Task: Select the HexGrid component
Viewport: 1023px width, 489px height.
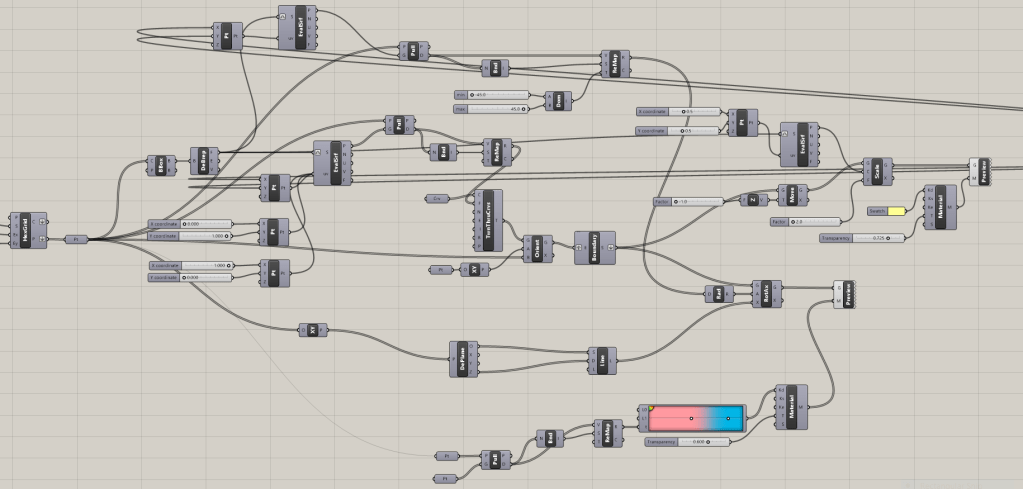Action: click(28, 230)
